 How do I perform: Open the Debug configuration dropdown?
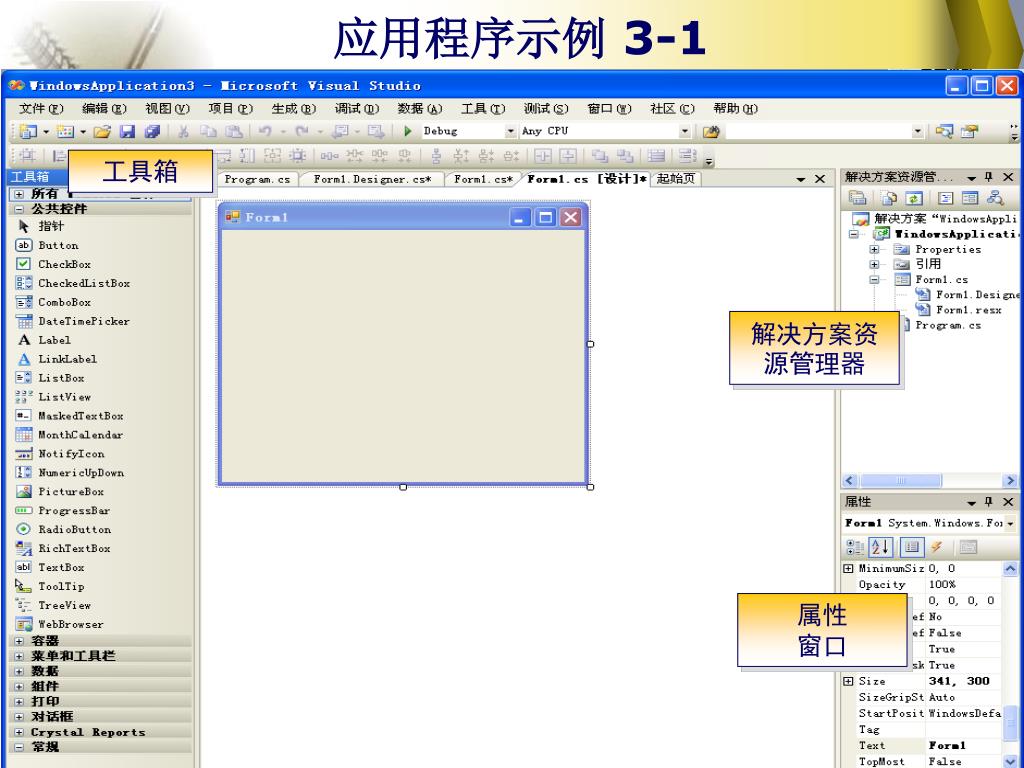click(x=511, y=131)
